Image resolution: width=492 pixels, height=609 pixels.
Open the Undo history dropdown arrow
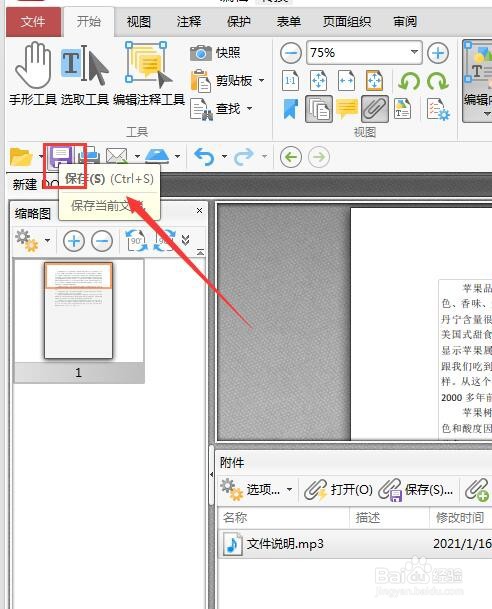tap(224, 156)
